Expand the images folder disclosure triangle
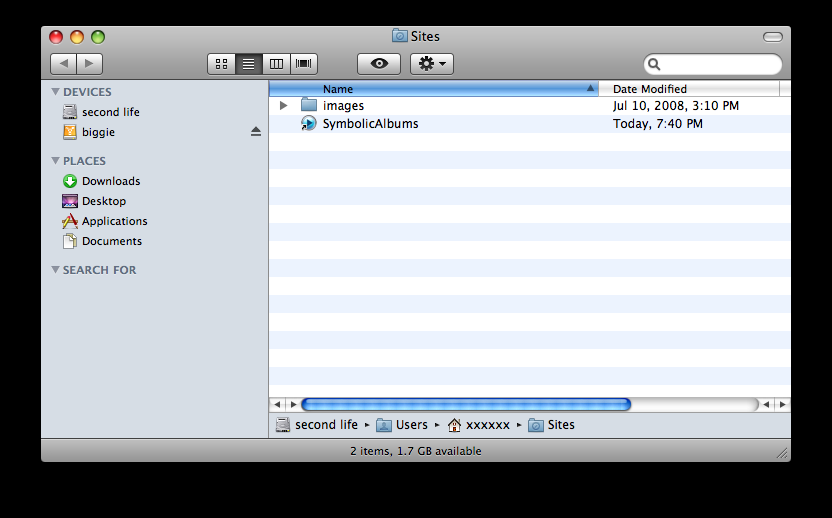The height and width of the screenshot is (518, 832). click(x=283, y=106)
